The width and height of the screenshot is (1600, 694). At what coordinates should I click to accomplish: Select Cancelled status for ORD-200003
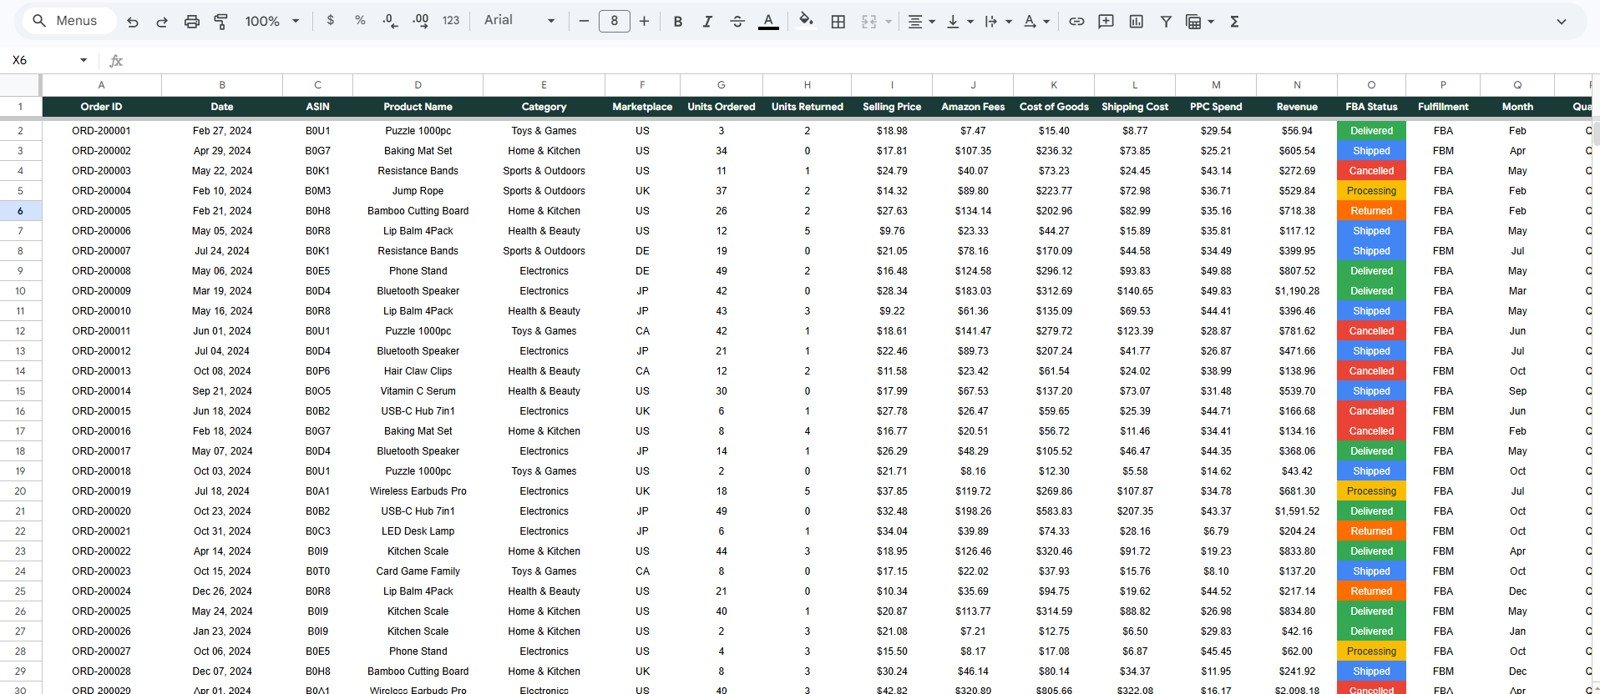pyautogui.click(x=1371, y=171)
